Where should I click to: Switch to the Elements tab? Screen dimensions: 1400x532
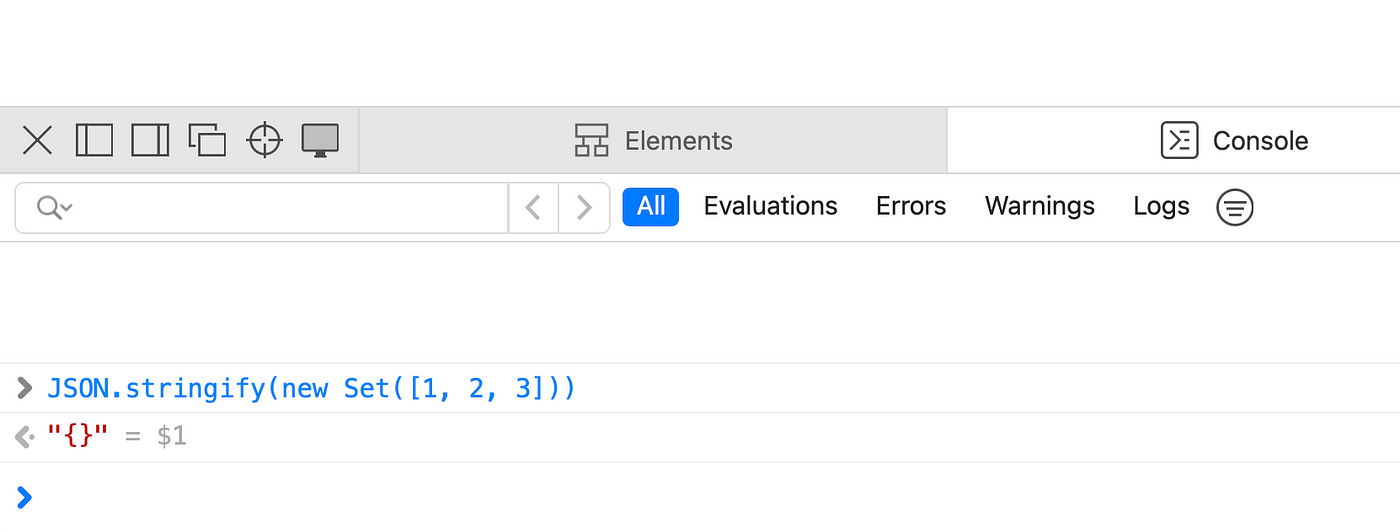coord(653,141)
